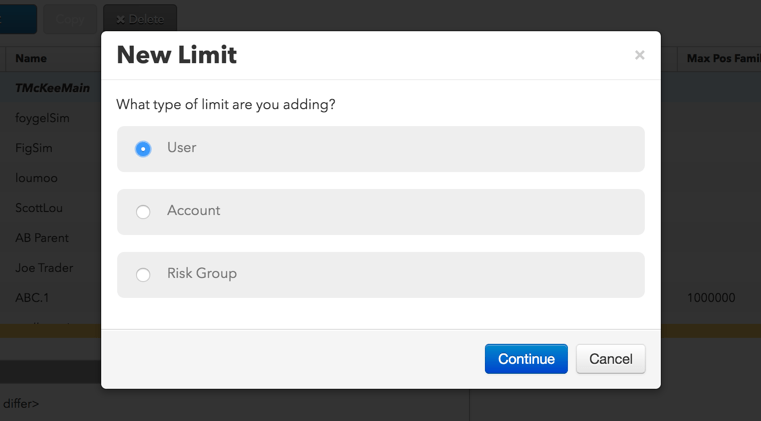Choose the Account radio option
The image size is (761, 421).
tap(143, 212)
